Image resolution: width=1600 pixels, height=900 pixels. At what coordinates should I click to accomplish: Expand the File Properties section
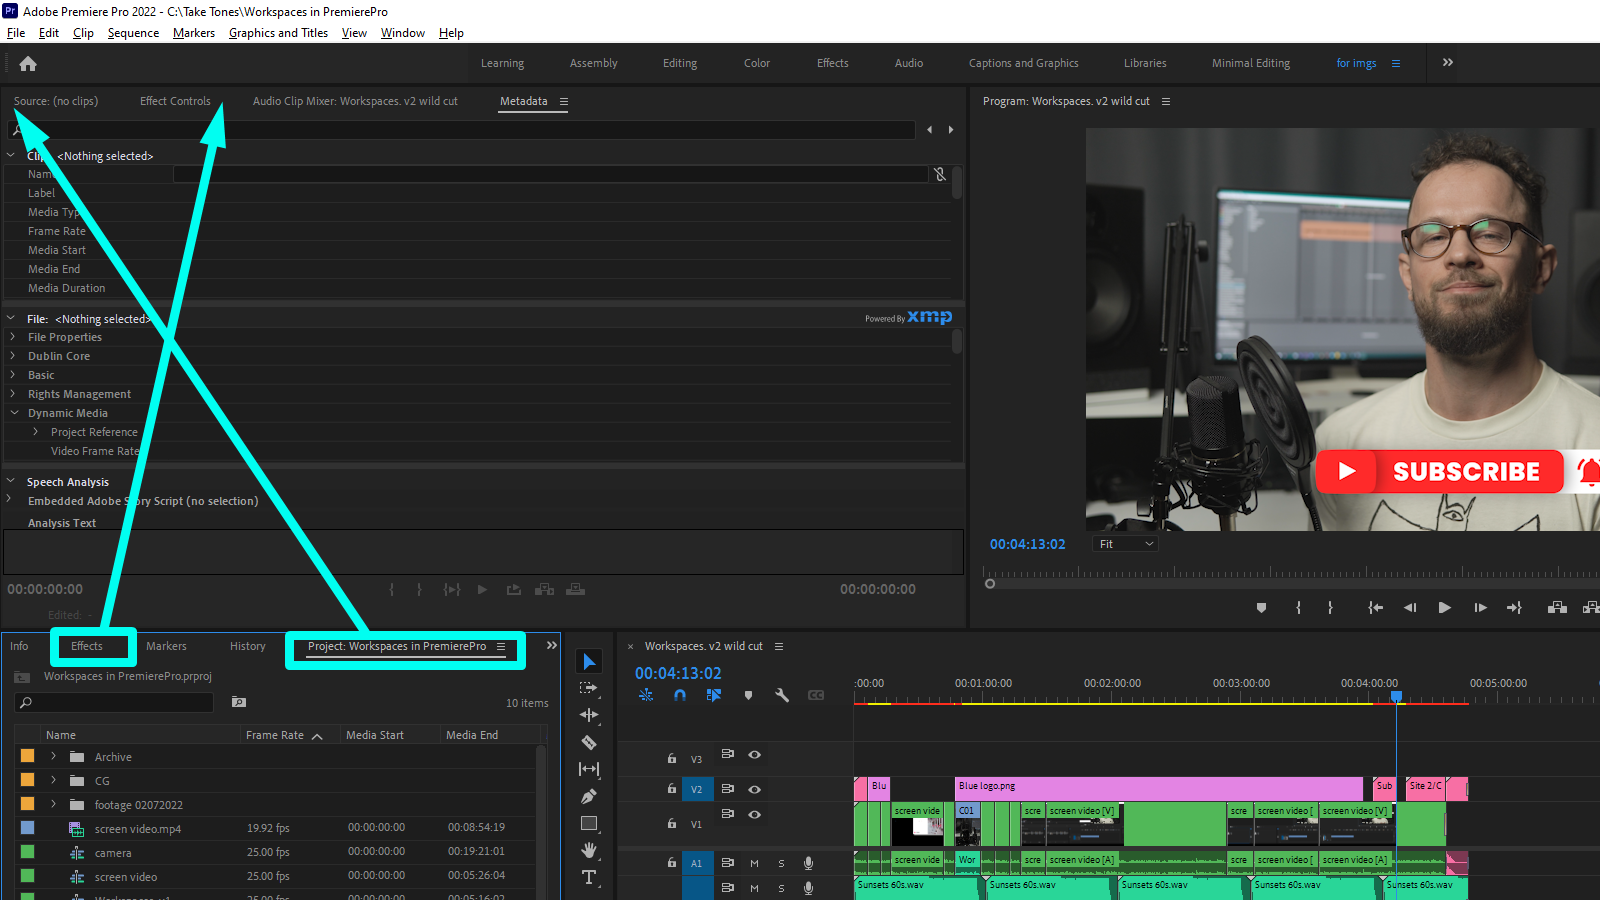[13, 337]
